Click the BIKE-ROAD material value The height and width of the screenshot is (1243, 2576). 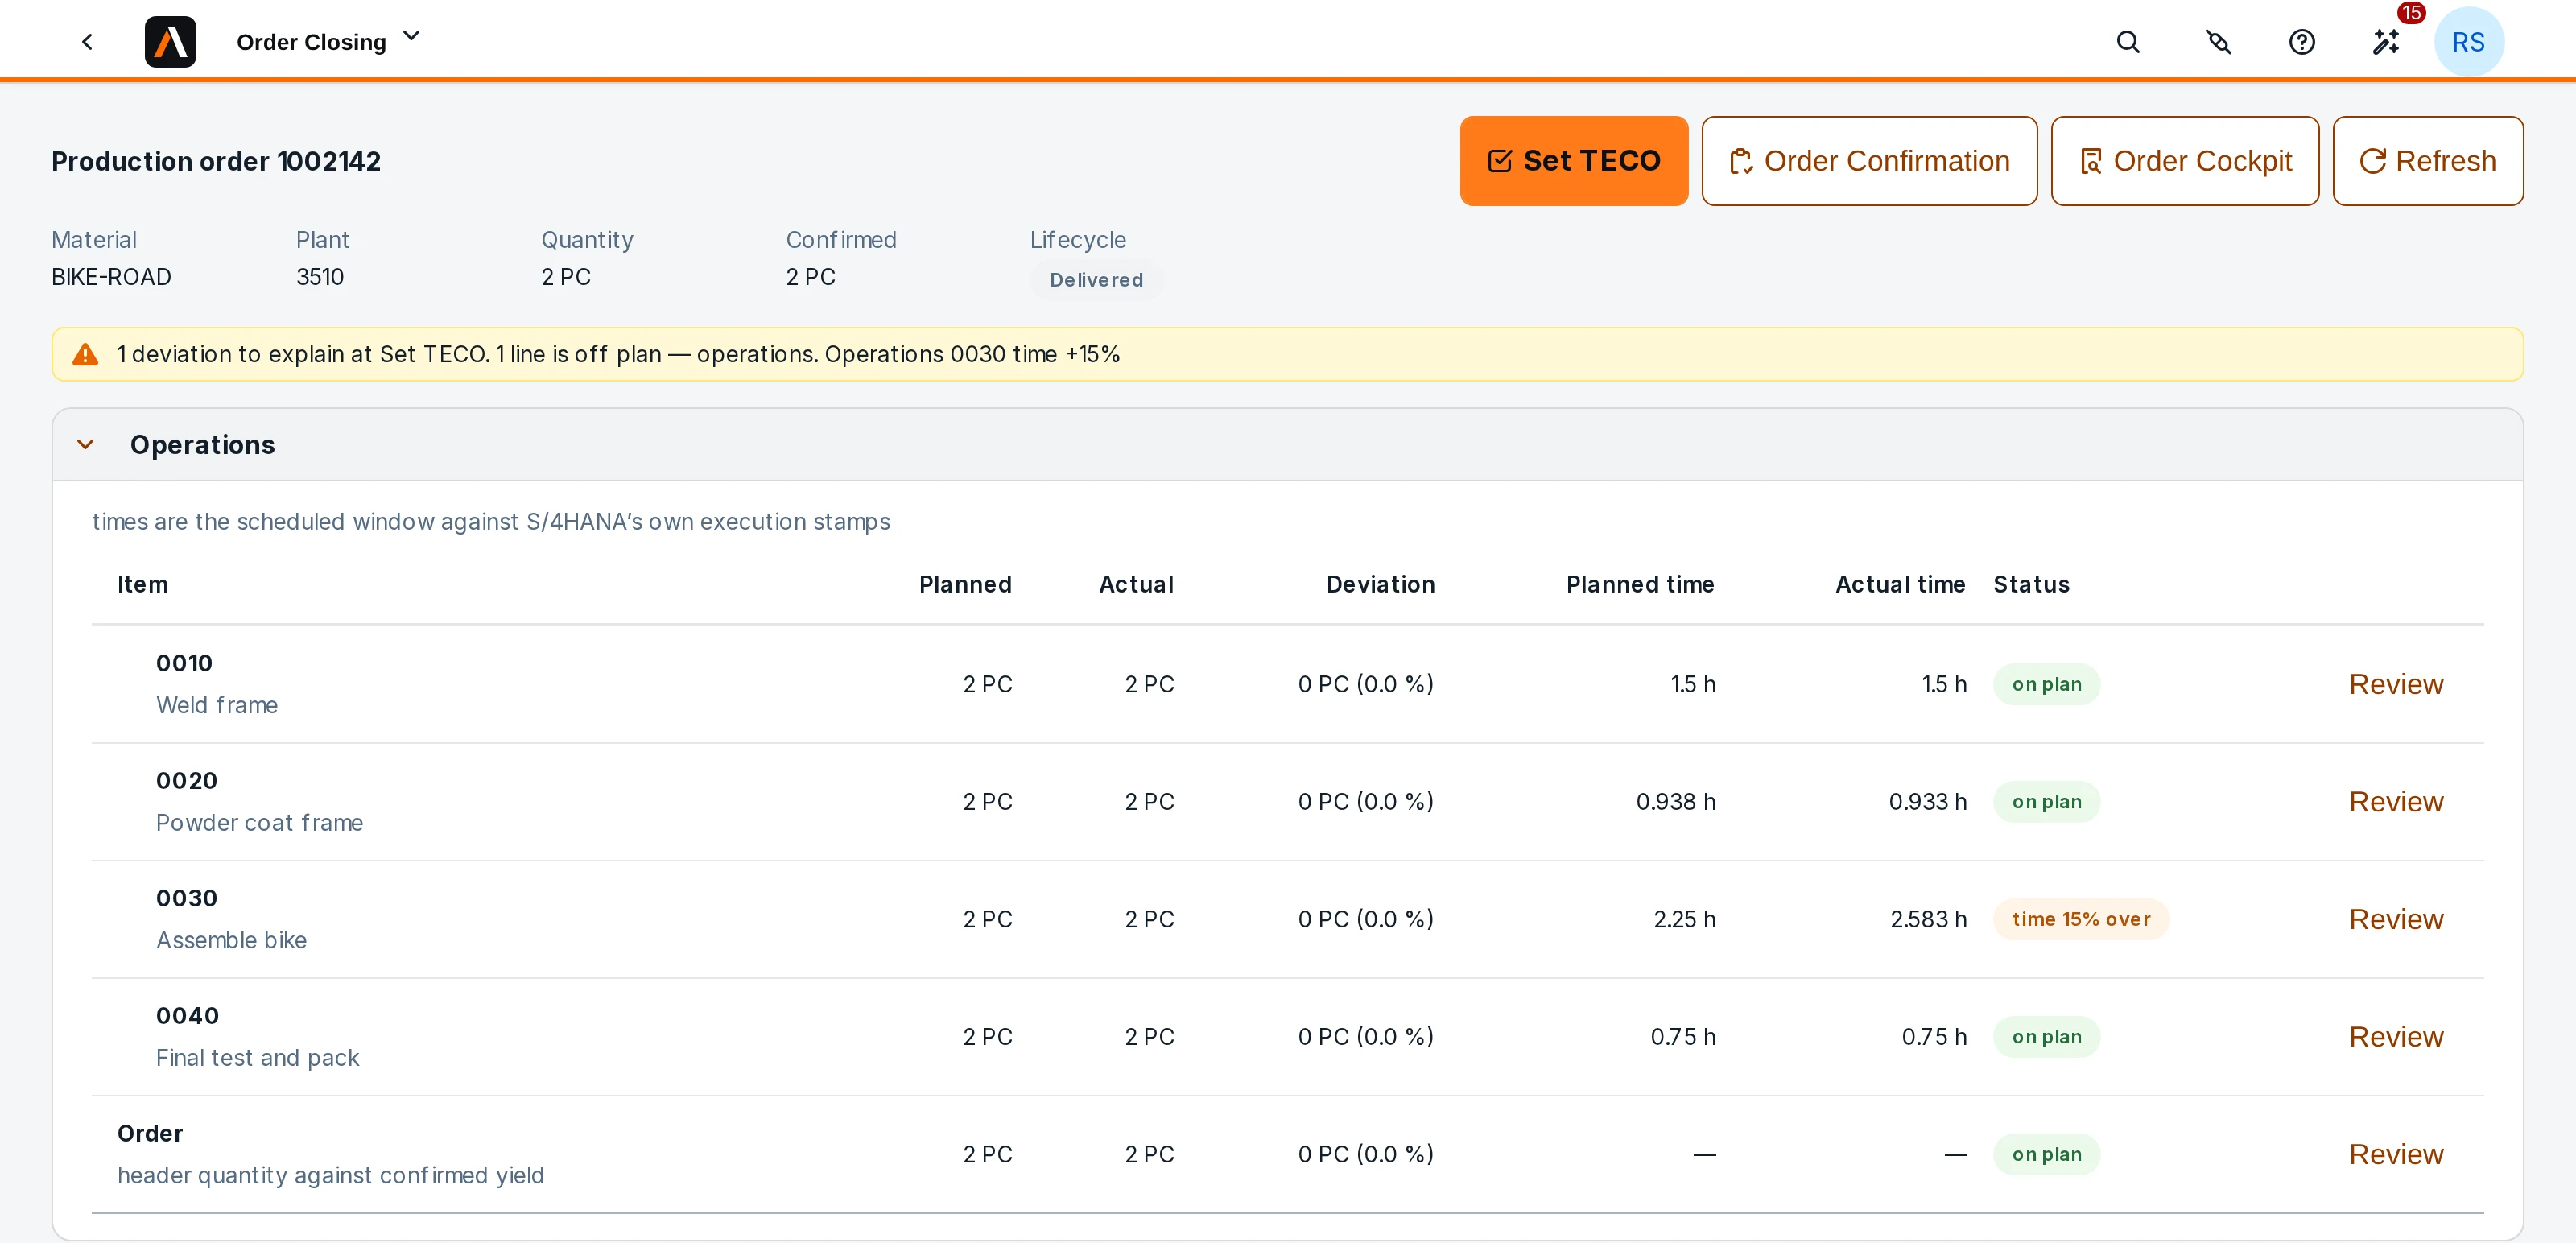click(111, 277)
